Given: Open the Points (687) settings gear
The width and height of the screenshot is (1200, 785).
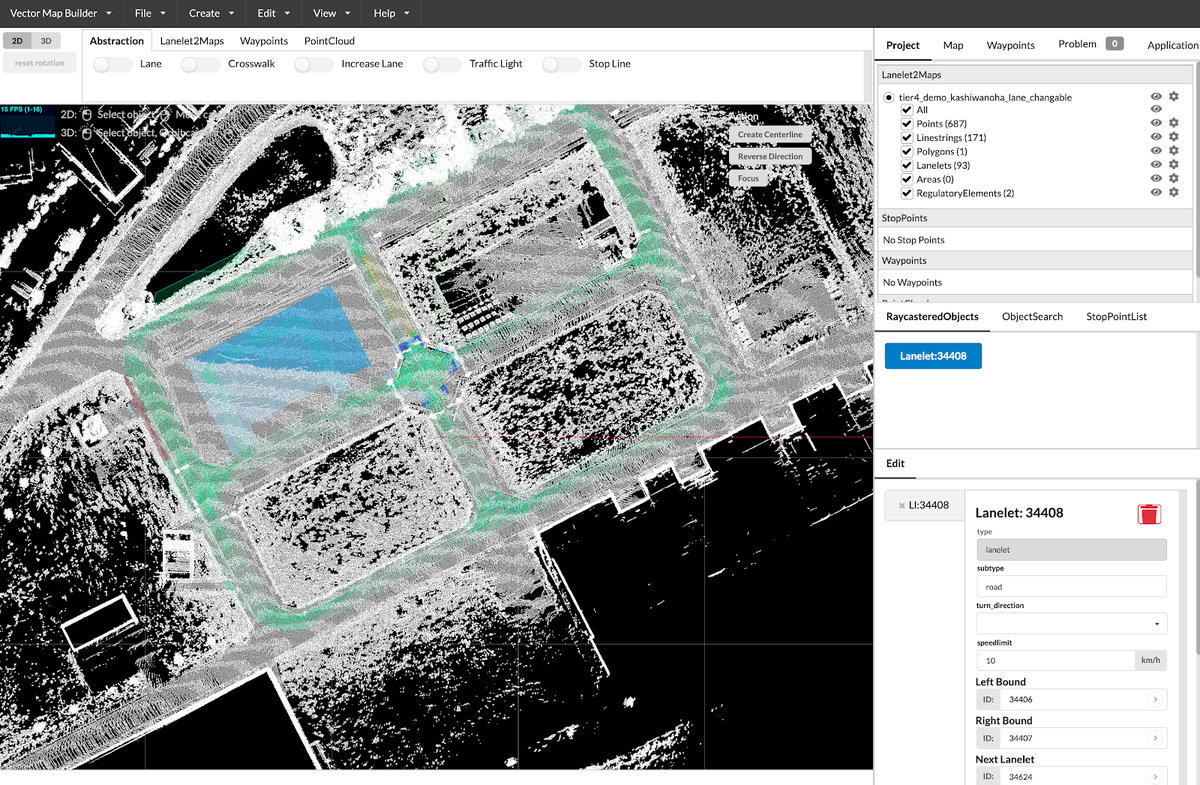Looking at the screenshot, I should pyautogui.click(x=1174, y=124).
